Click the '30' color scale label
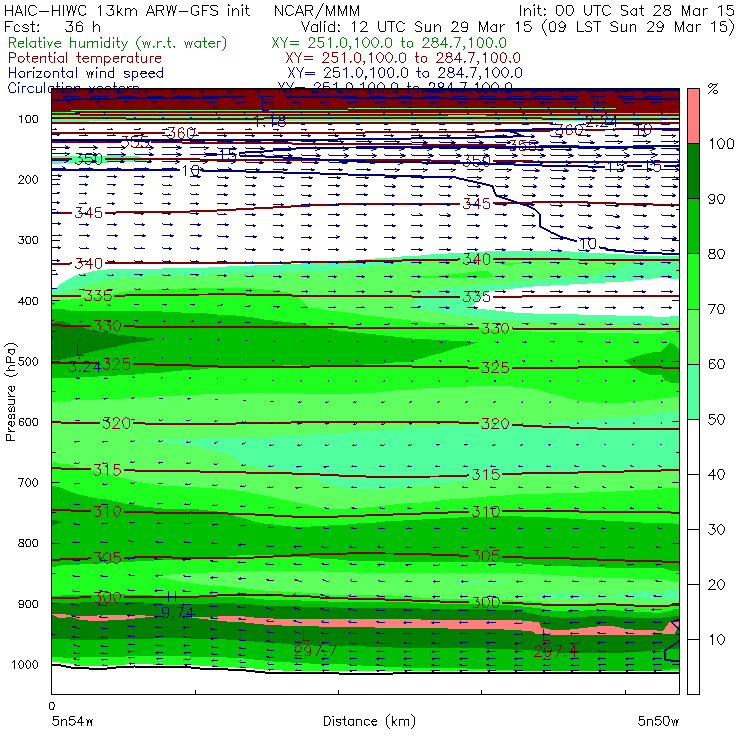740x740 pixels. 716,530
